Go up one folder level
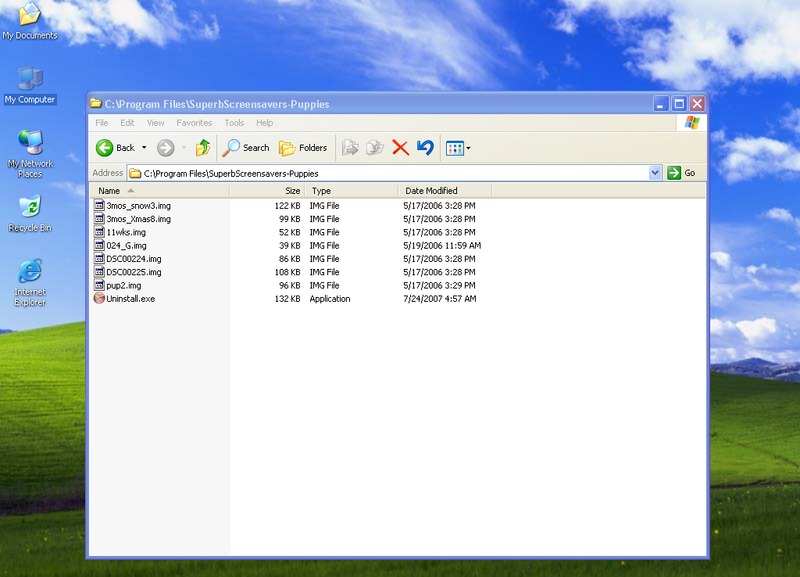The image size is (800, 577). (203, 148)
